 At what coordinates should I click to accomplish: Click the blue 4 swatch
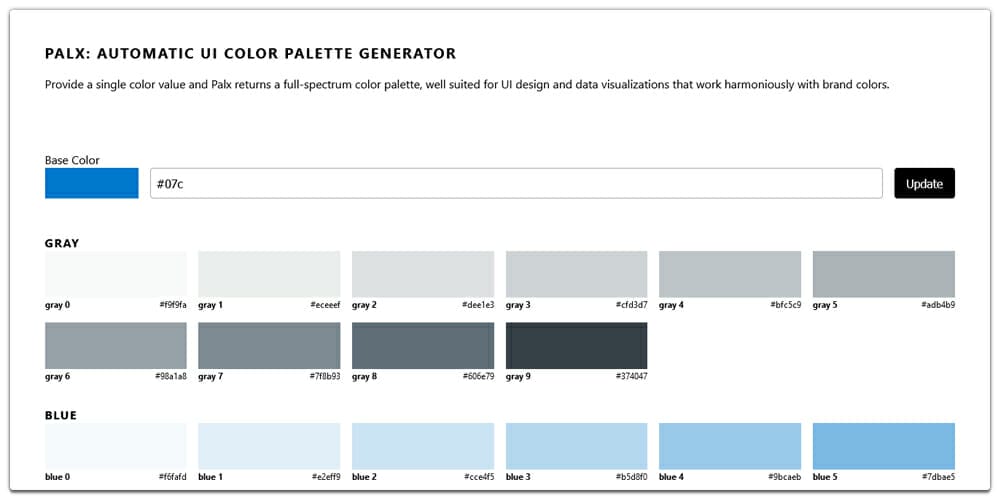coord(730,446)
